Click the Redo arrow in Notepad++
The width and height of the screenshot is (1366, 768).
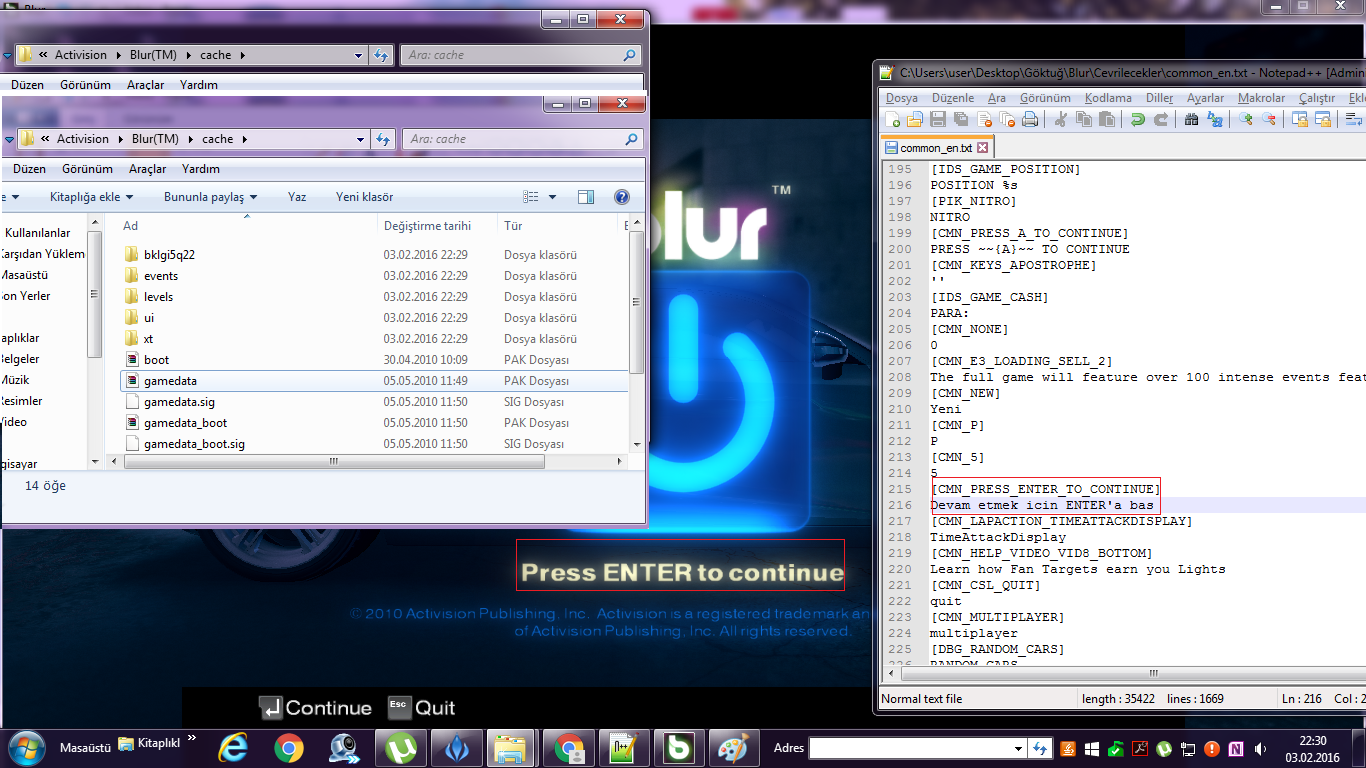[1160, 119]
